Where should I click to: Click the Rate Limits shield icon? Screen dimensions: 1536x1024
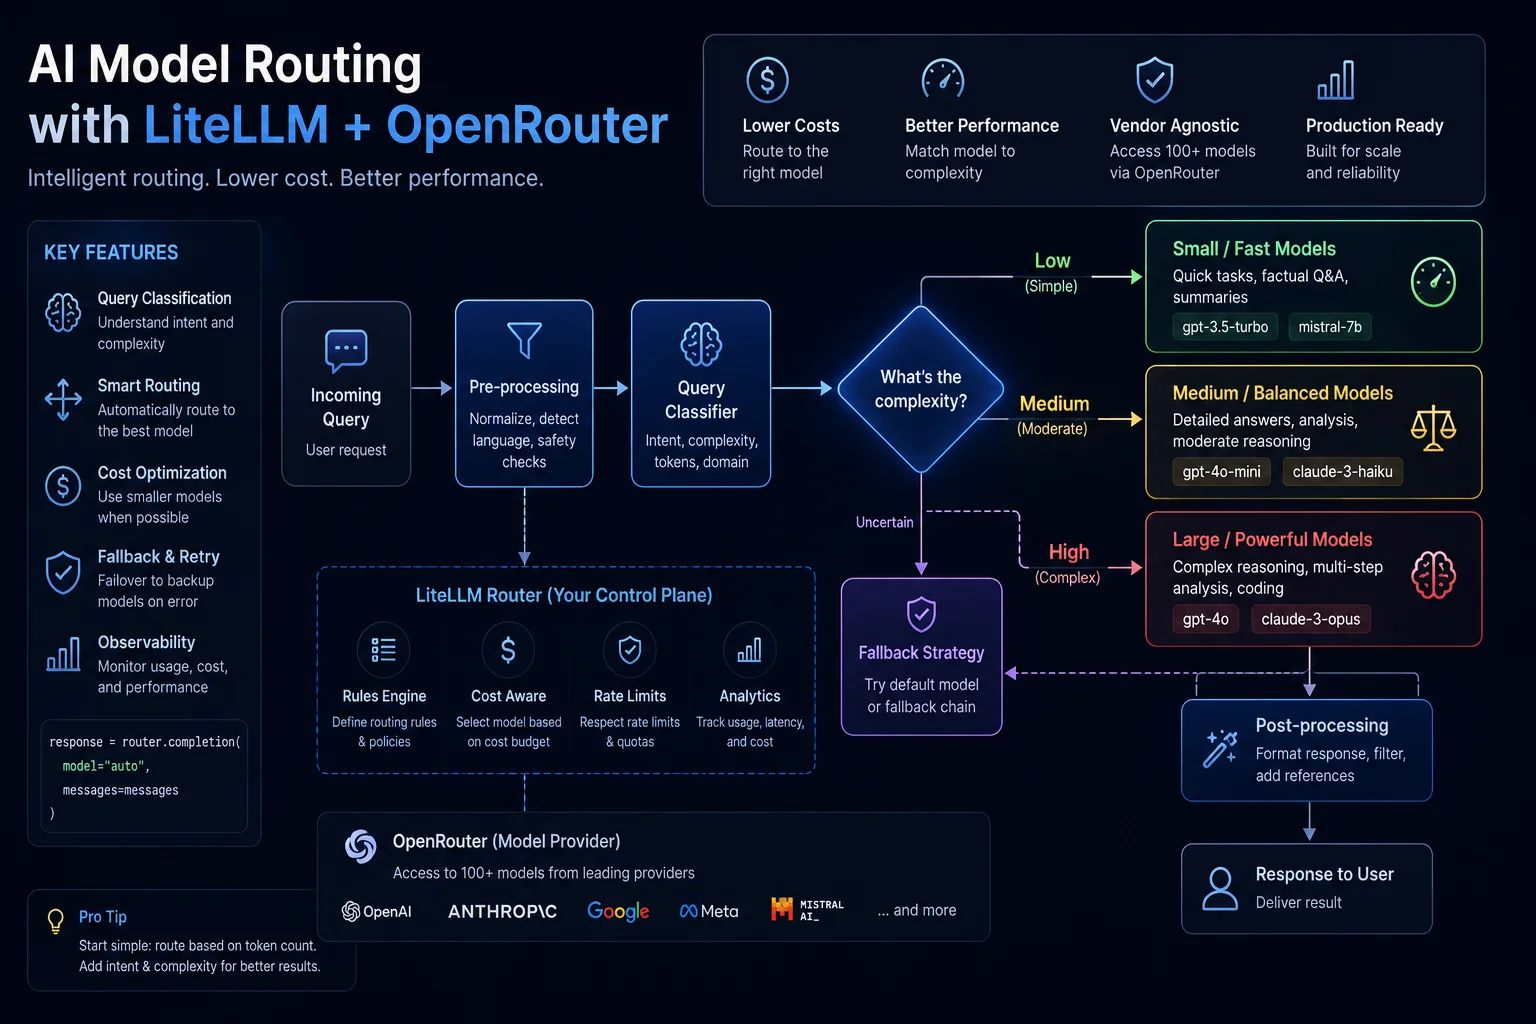630,650
